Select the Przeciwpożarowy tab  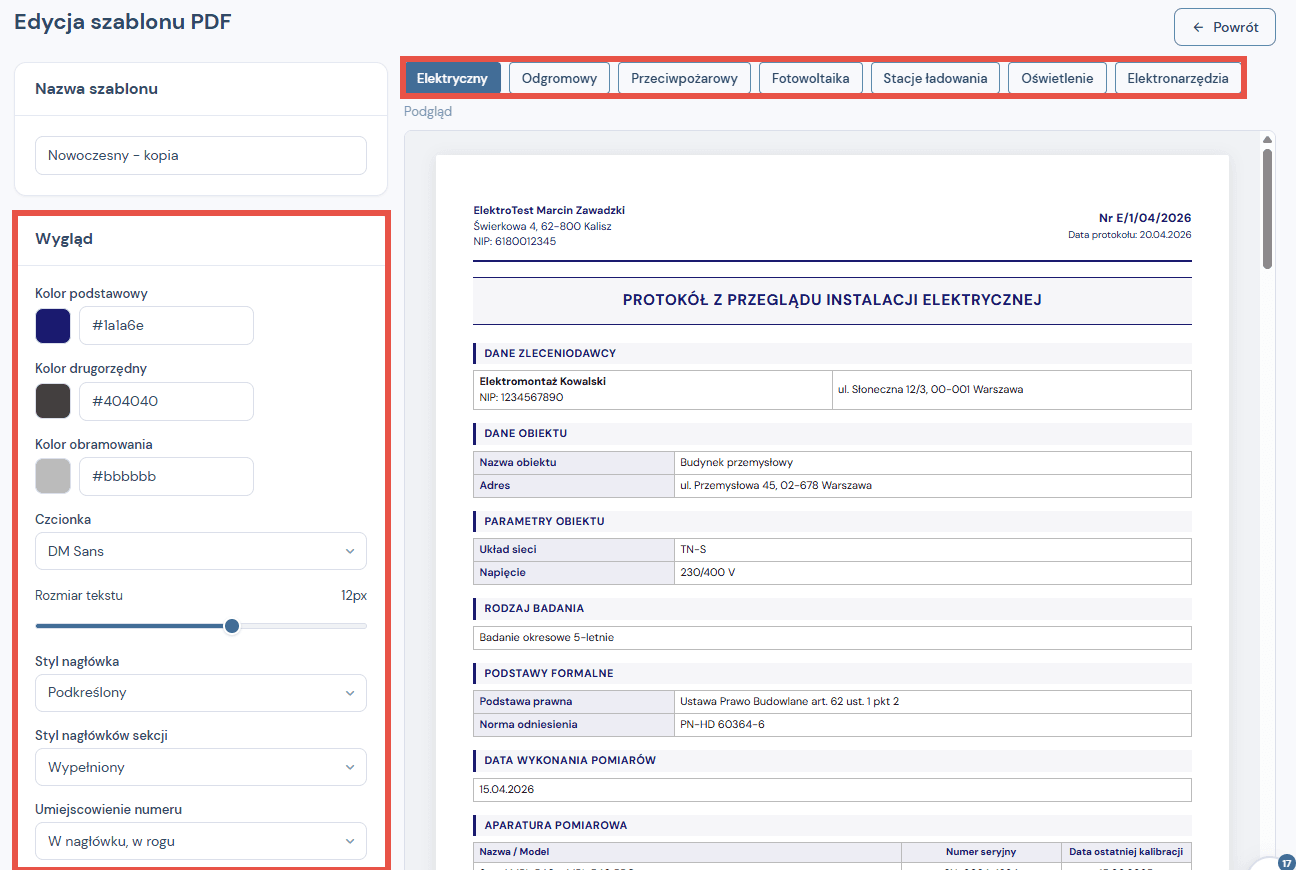[684, 78]
